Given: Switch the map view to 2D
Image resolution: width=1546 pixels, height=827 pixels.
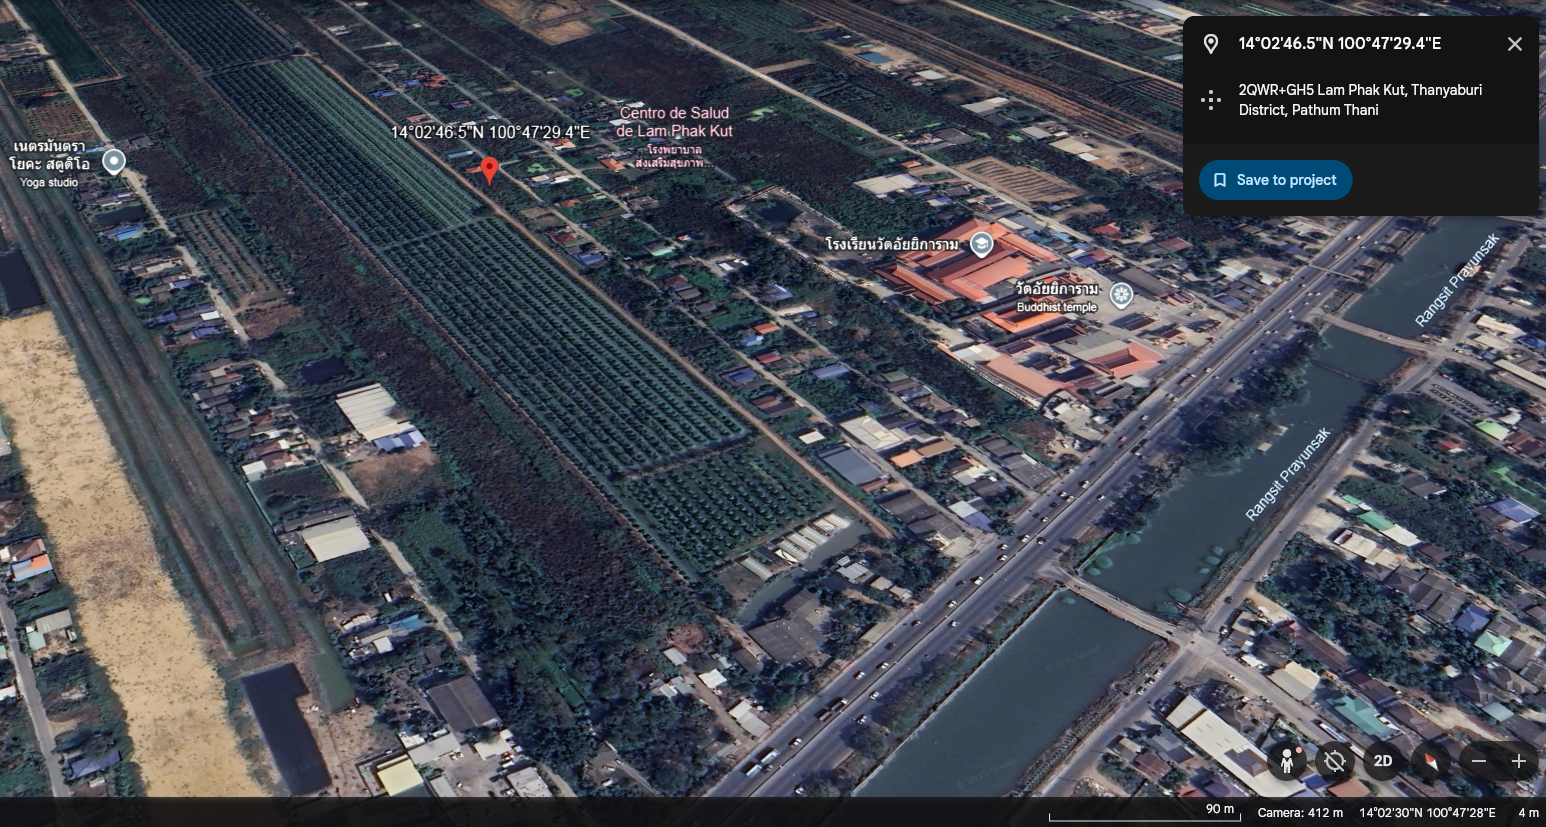Looking at the screenshot, I should coord(1383,761).
